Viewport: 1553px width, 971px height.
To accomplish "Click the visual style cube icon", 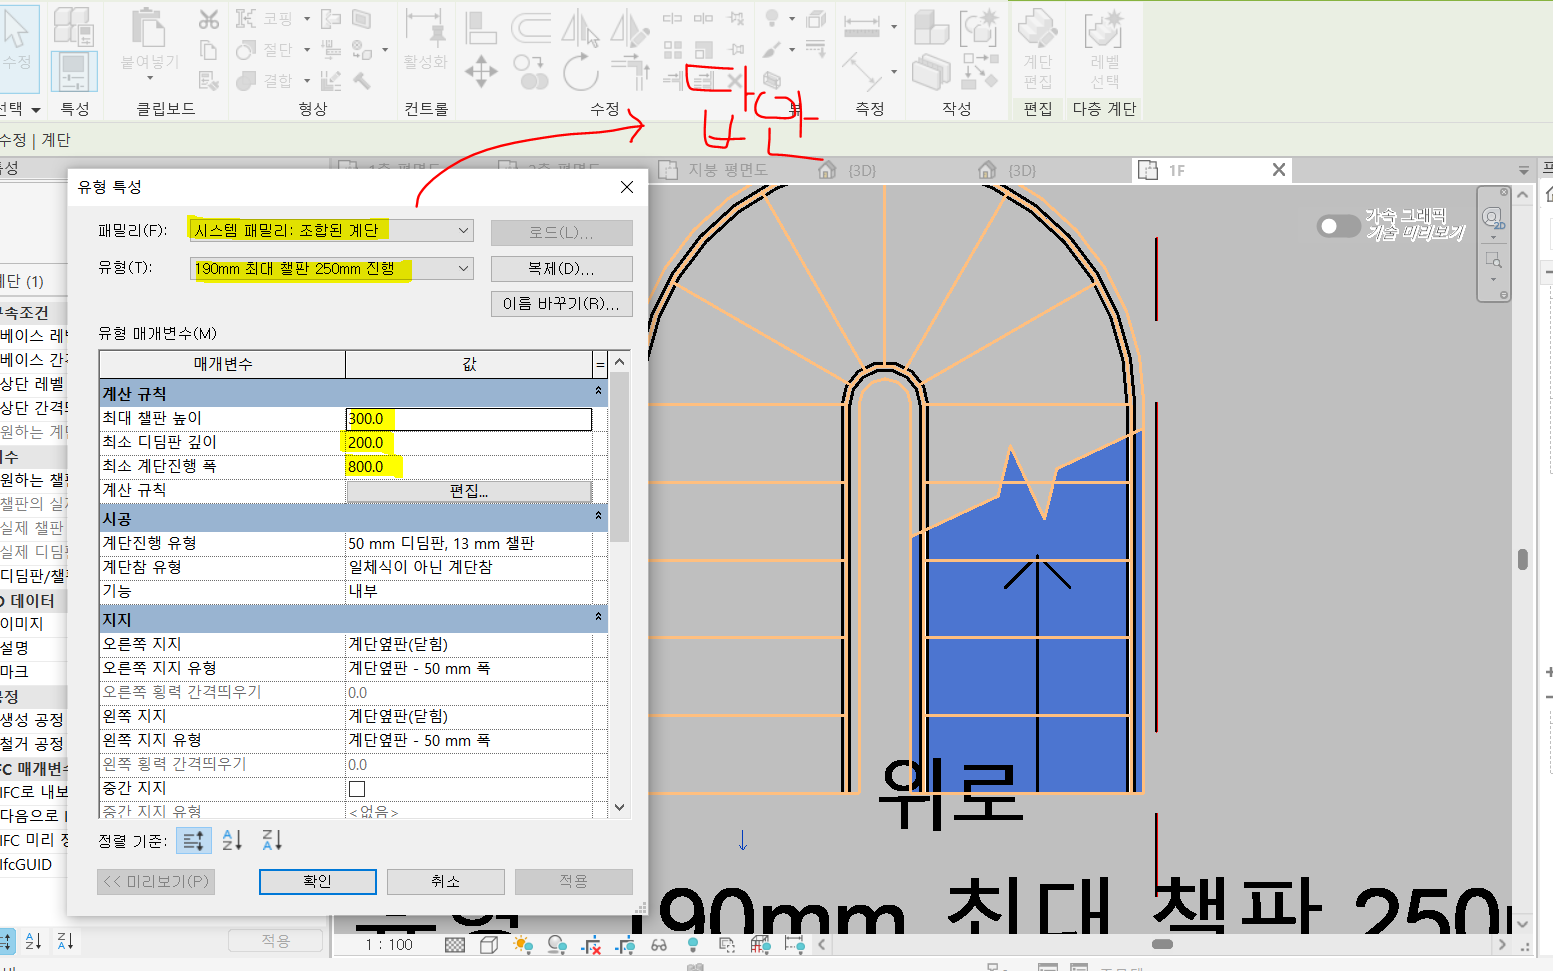I will pos(489,944).
